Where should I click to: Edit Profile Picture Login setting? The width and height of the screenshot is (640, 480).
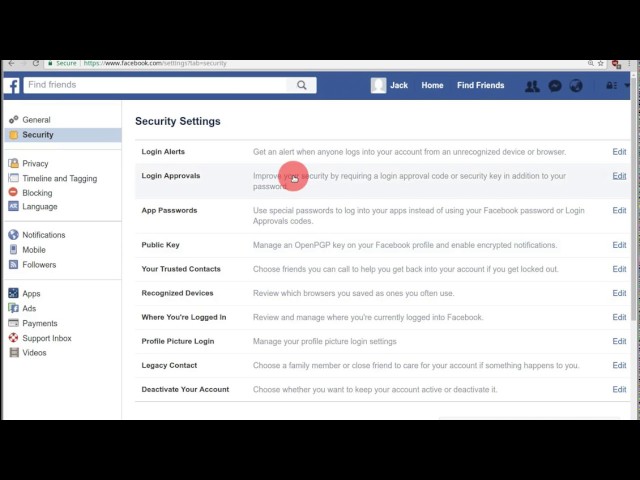[x=619, y=341]
